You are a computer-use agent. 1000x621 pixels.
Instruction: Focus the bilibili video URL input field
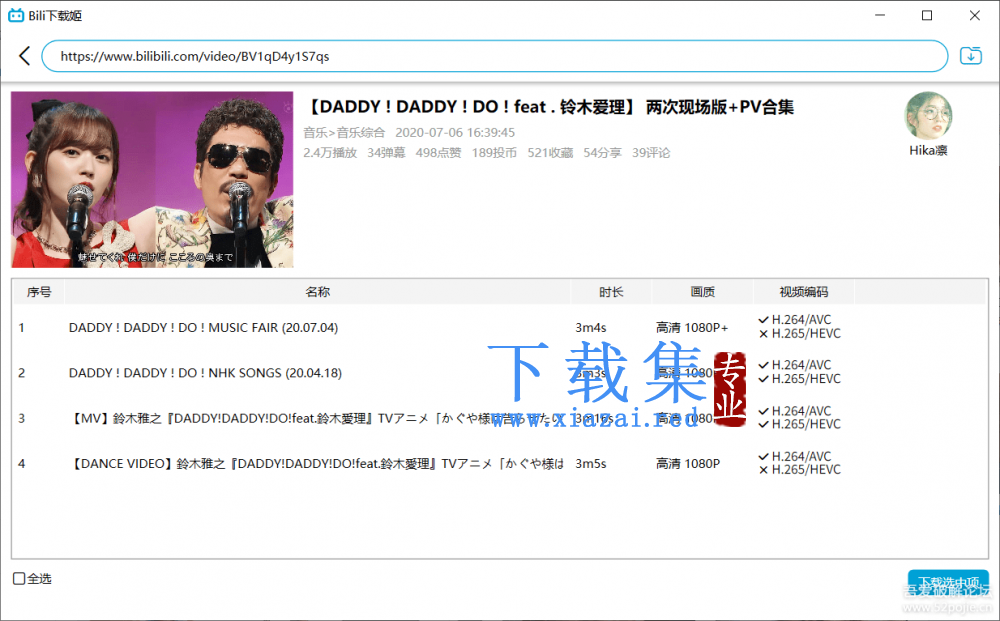tap(495, 56)
